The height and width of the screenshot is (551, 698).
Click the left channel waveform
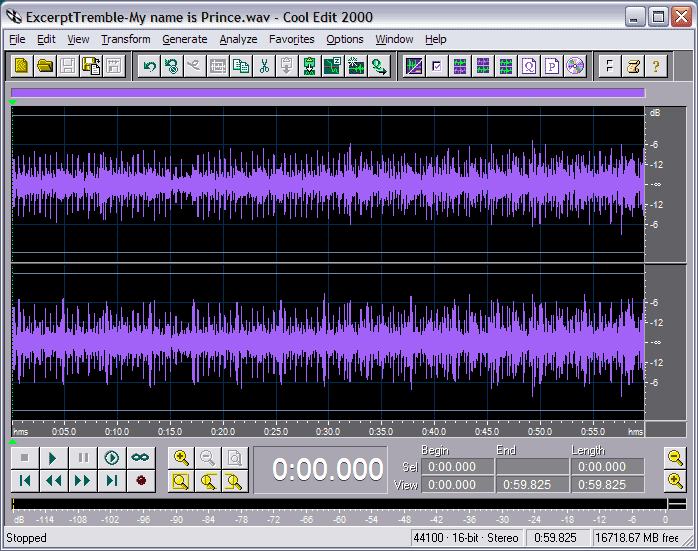(x=328, y=184)
